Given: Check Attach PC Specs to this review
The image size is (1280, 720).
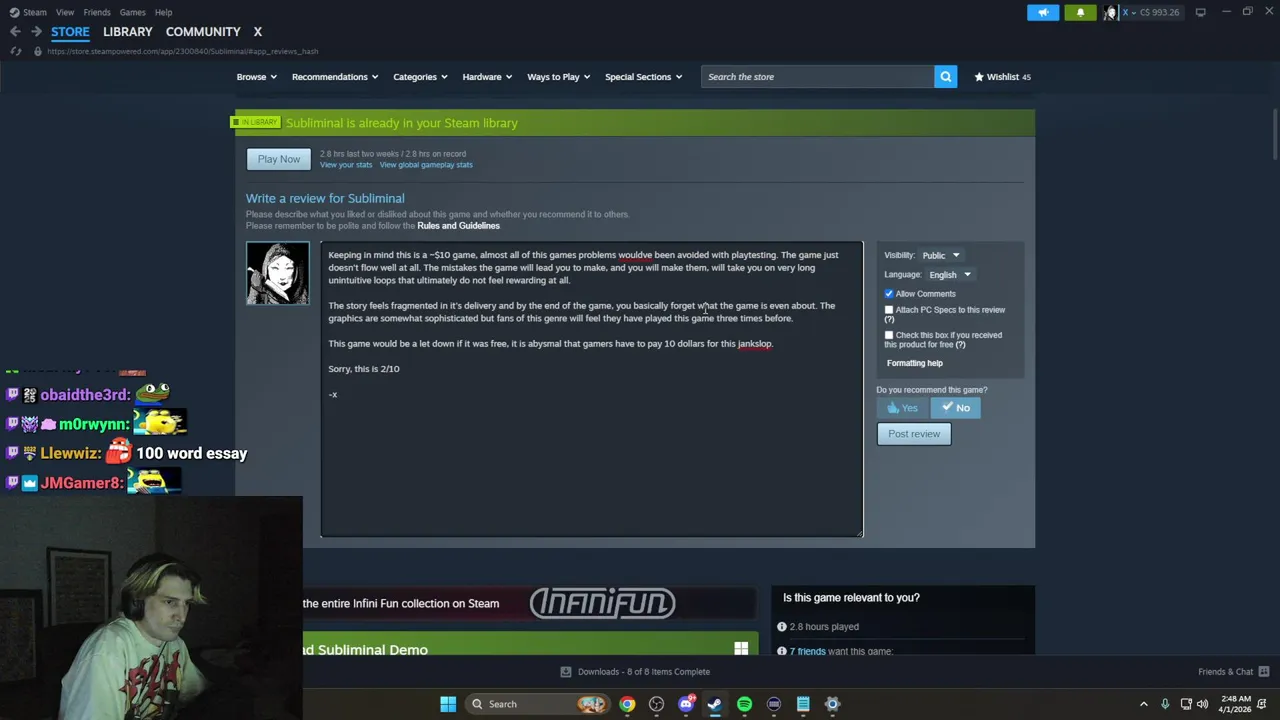Looking at the screenshot, I should [889, 310].
